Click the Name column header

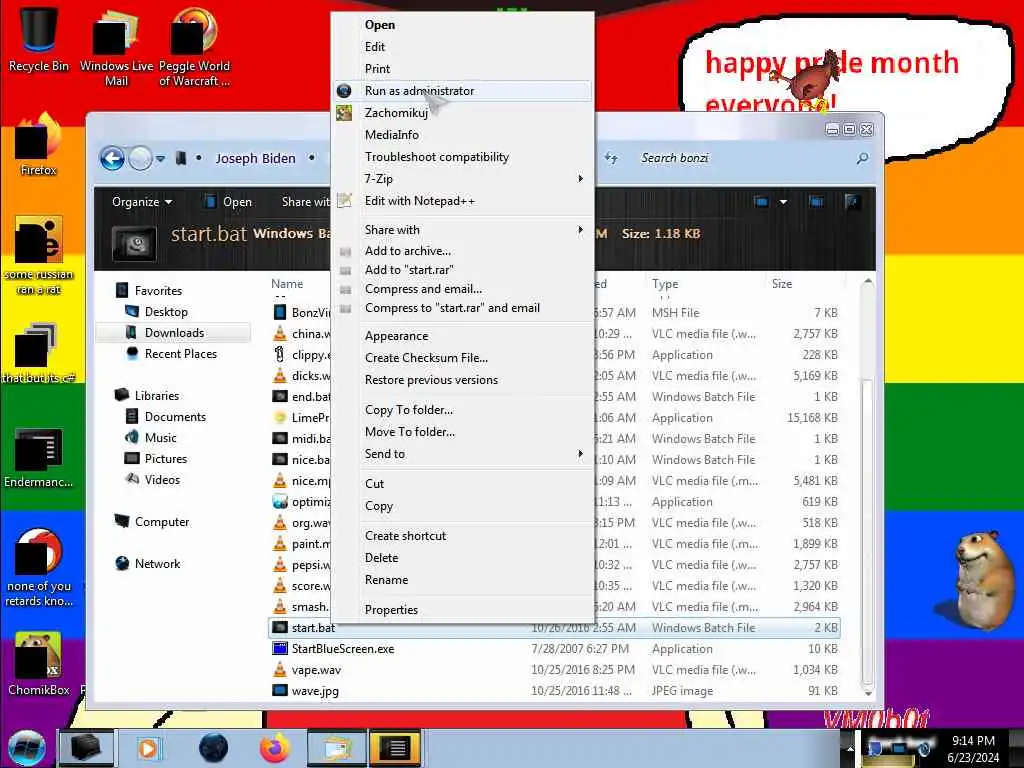[x=287, y=283]
